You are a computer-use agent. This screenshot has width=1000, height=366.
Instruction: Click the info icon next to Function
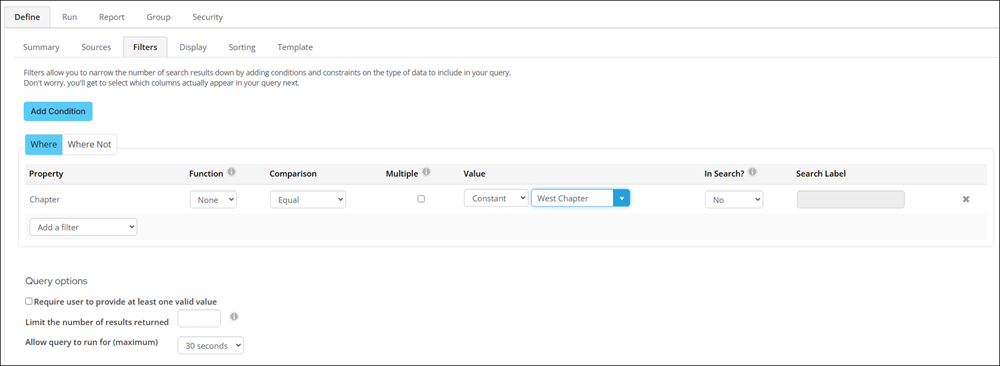tap(232, 172)
